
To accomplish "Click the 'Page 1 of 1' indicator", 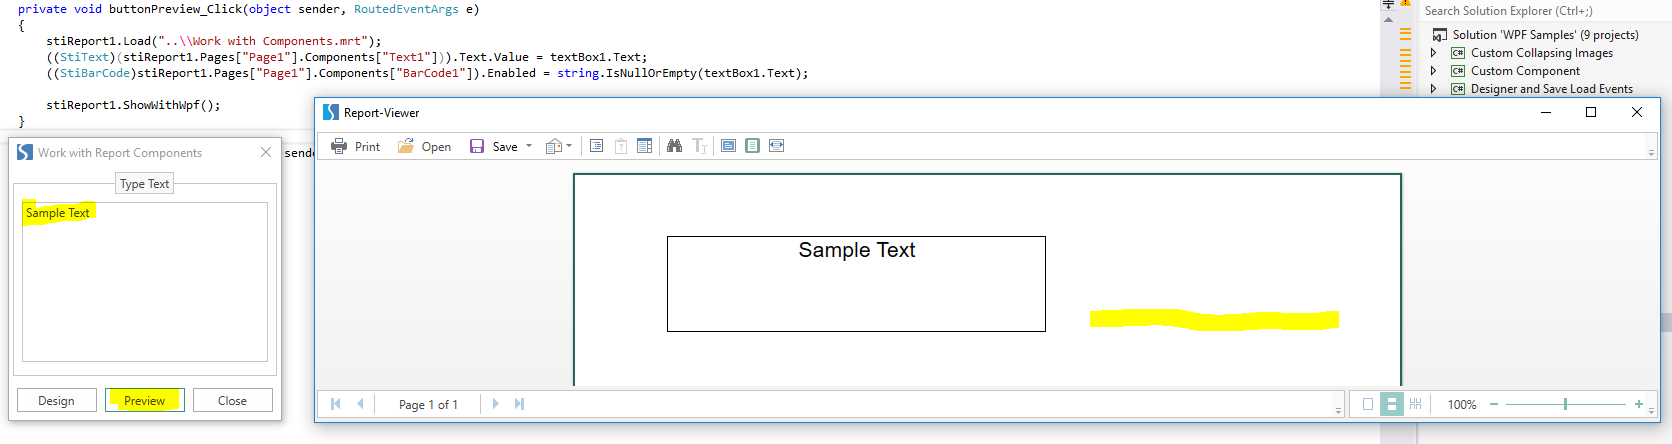I will 428,405.
